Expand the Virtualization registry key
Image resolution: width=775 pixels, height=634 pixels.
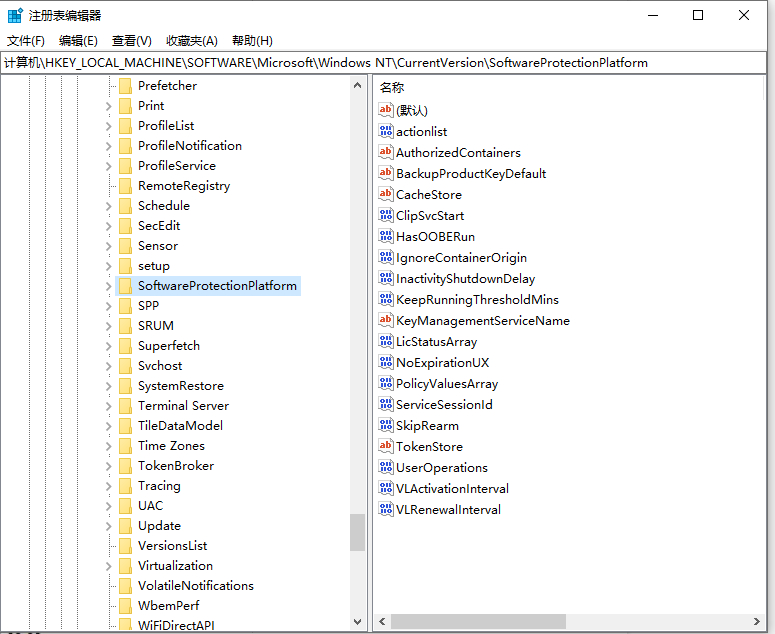tap(108, 566)
